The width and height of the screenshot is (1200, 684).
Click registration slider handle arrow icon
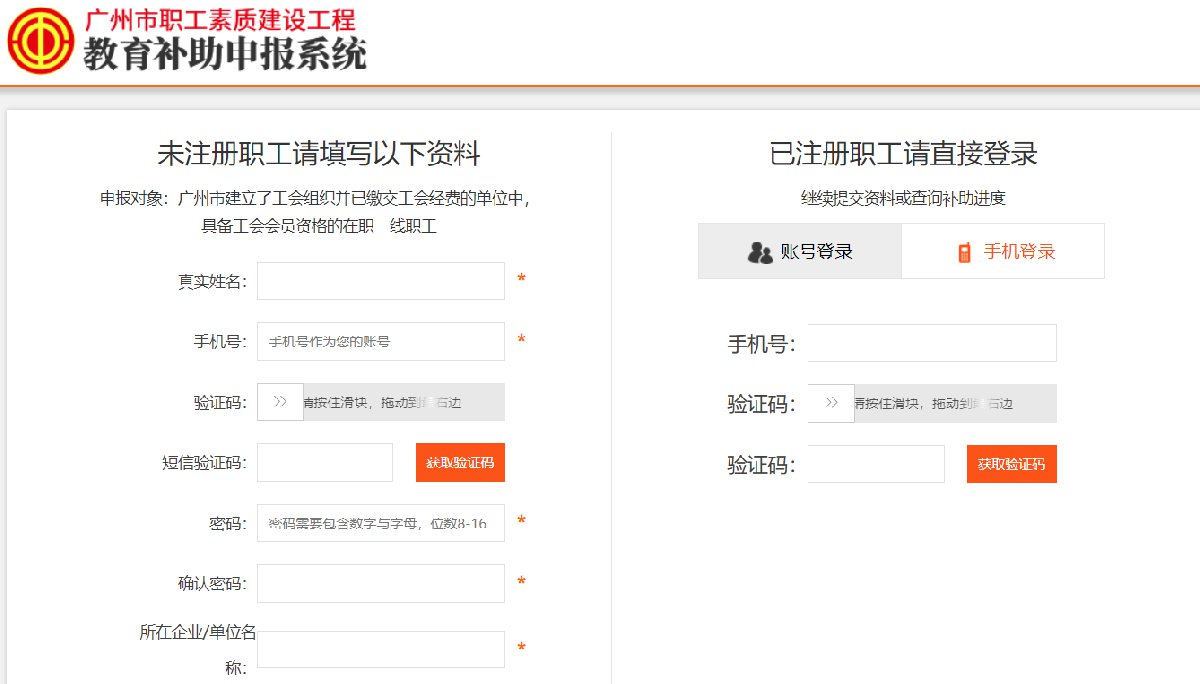tap(280, 402)
